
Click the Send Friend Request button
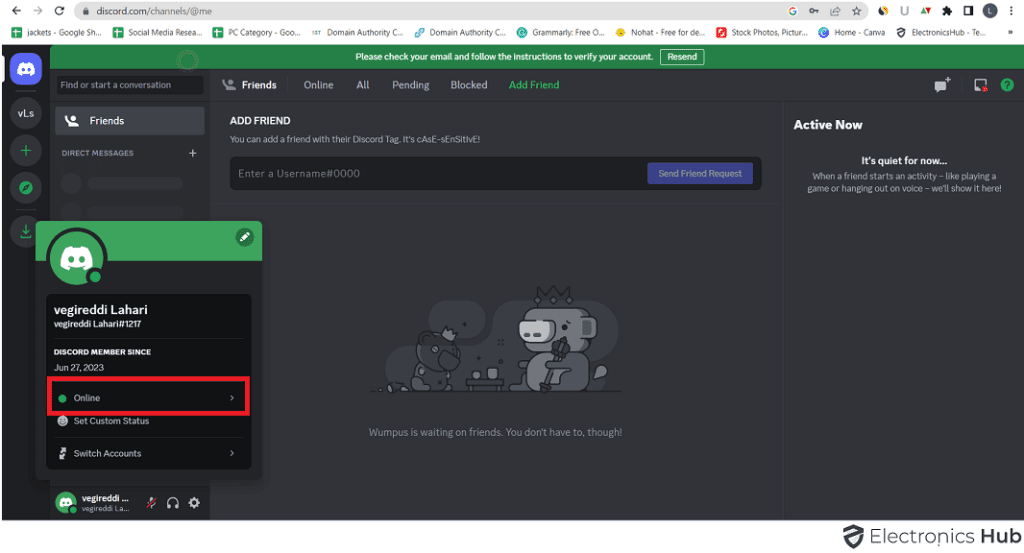coord(700,174)
